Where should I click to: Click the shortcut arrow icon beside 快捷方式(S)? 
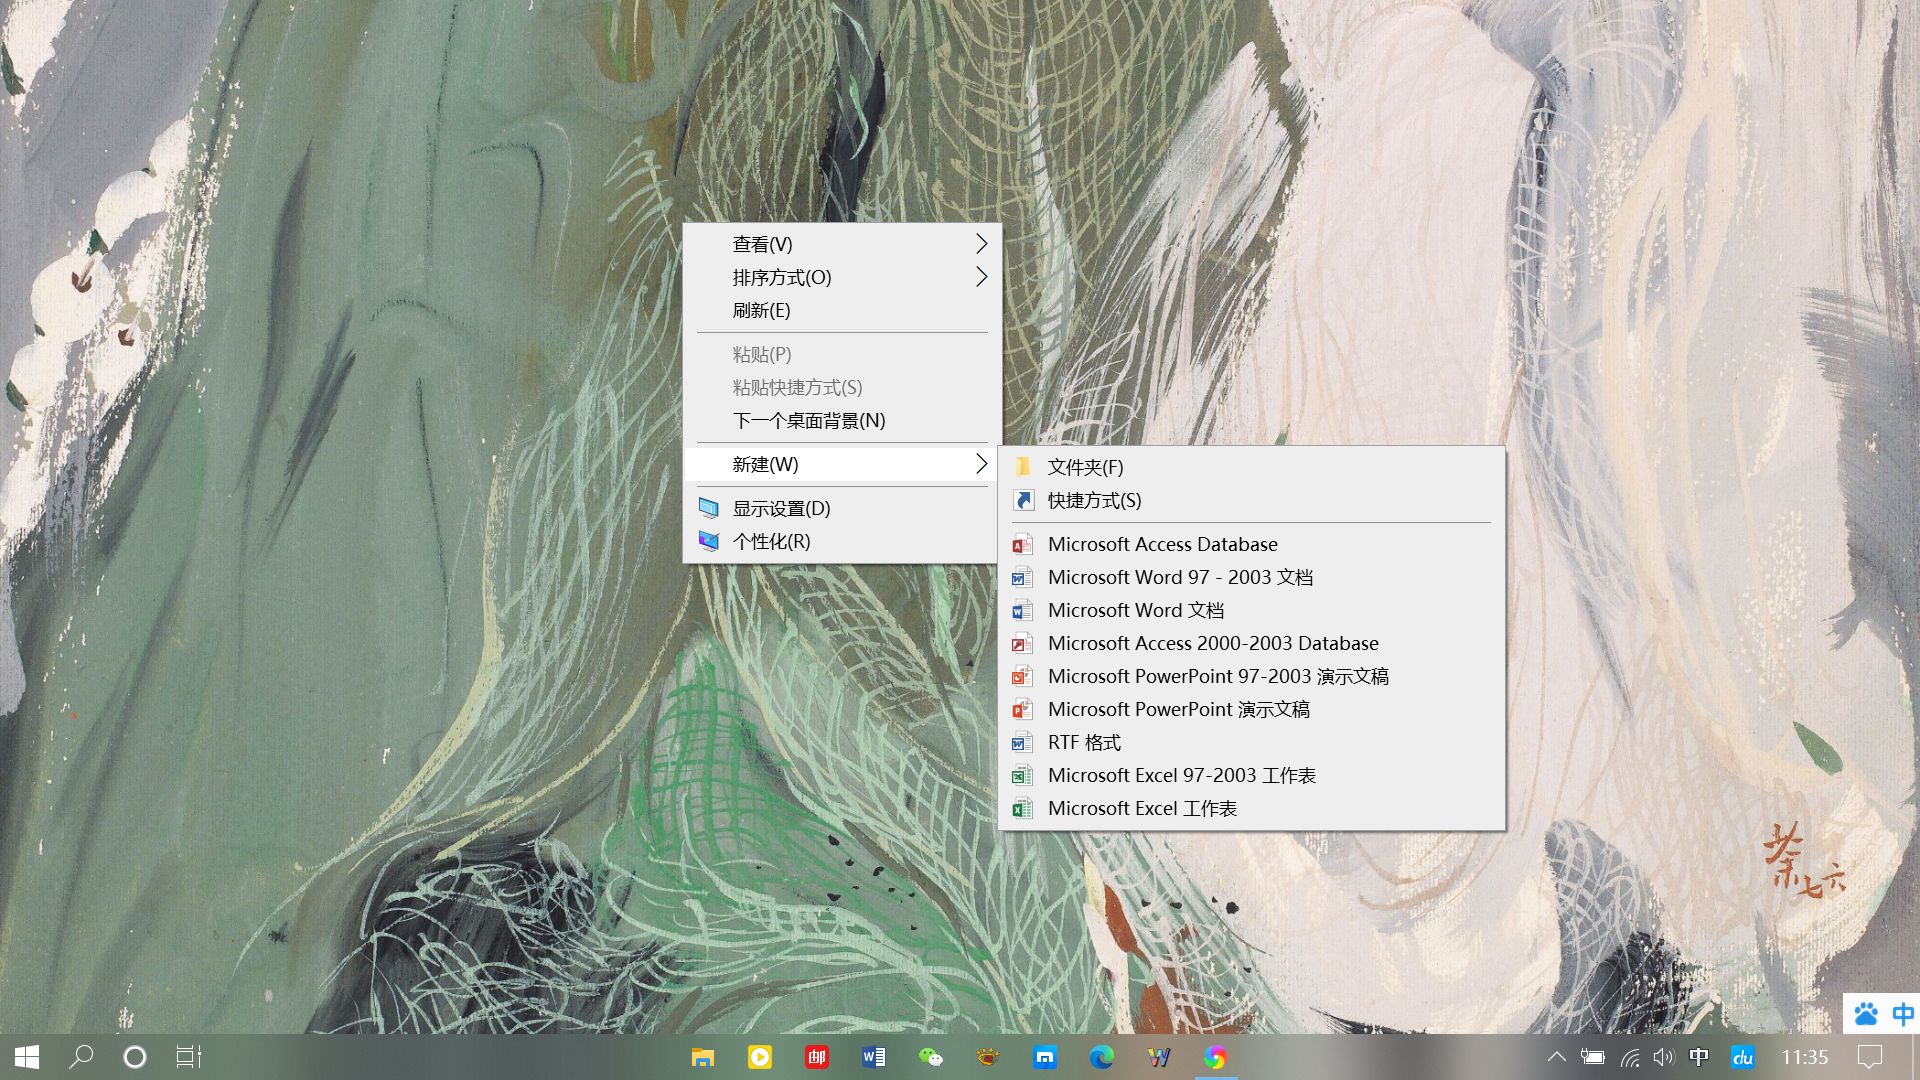(x=1022, y=501)
